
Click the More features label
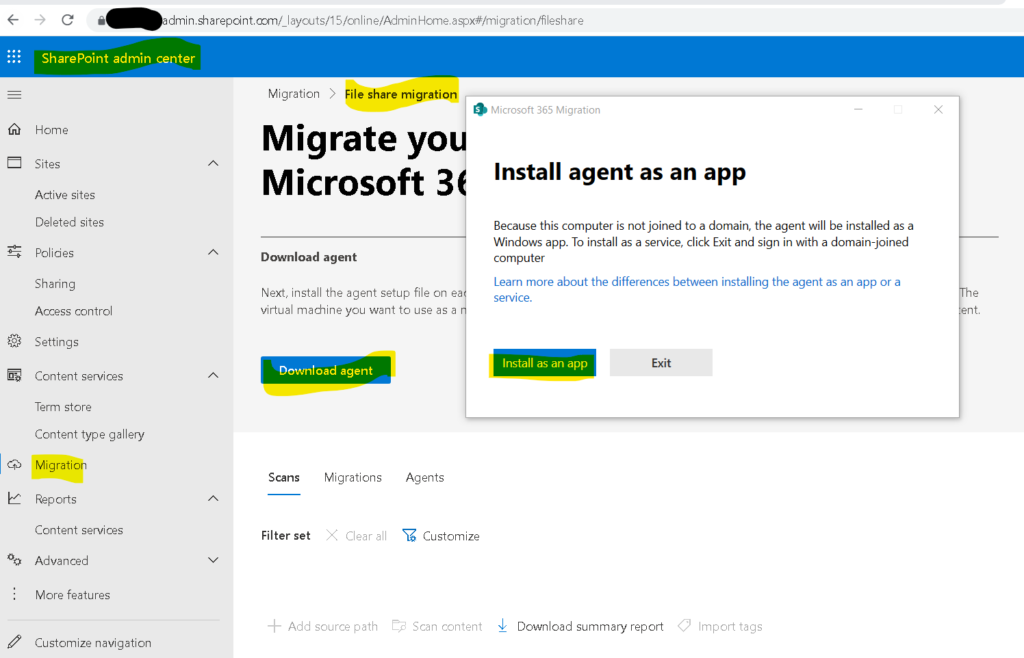pos(72,595)
